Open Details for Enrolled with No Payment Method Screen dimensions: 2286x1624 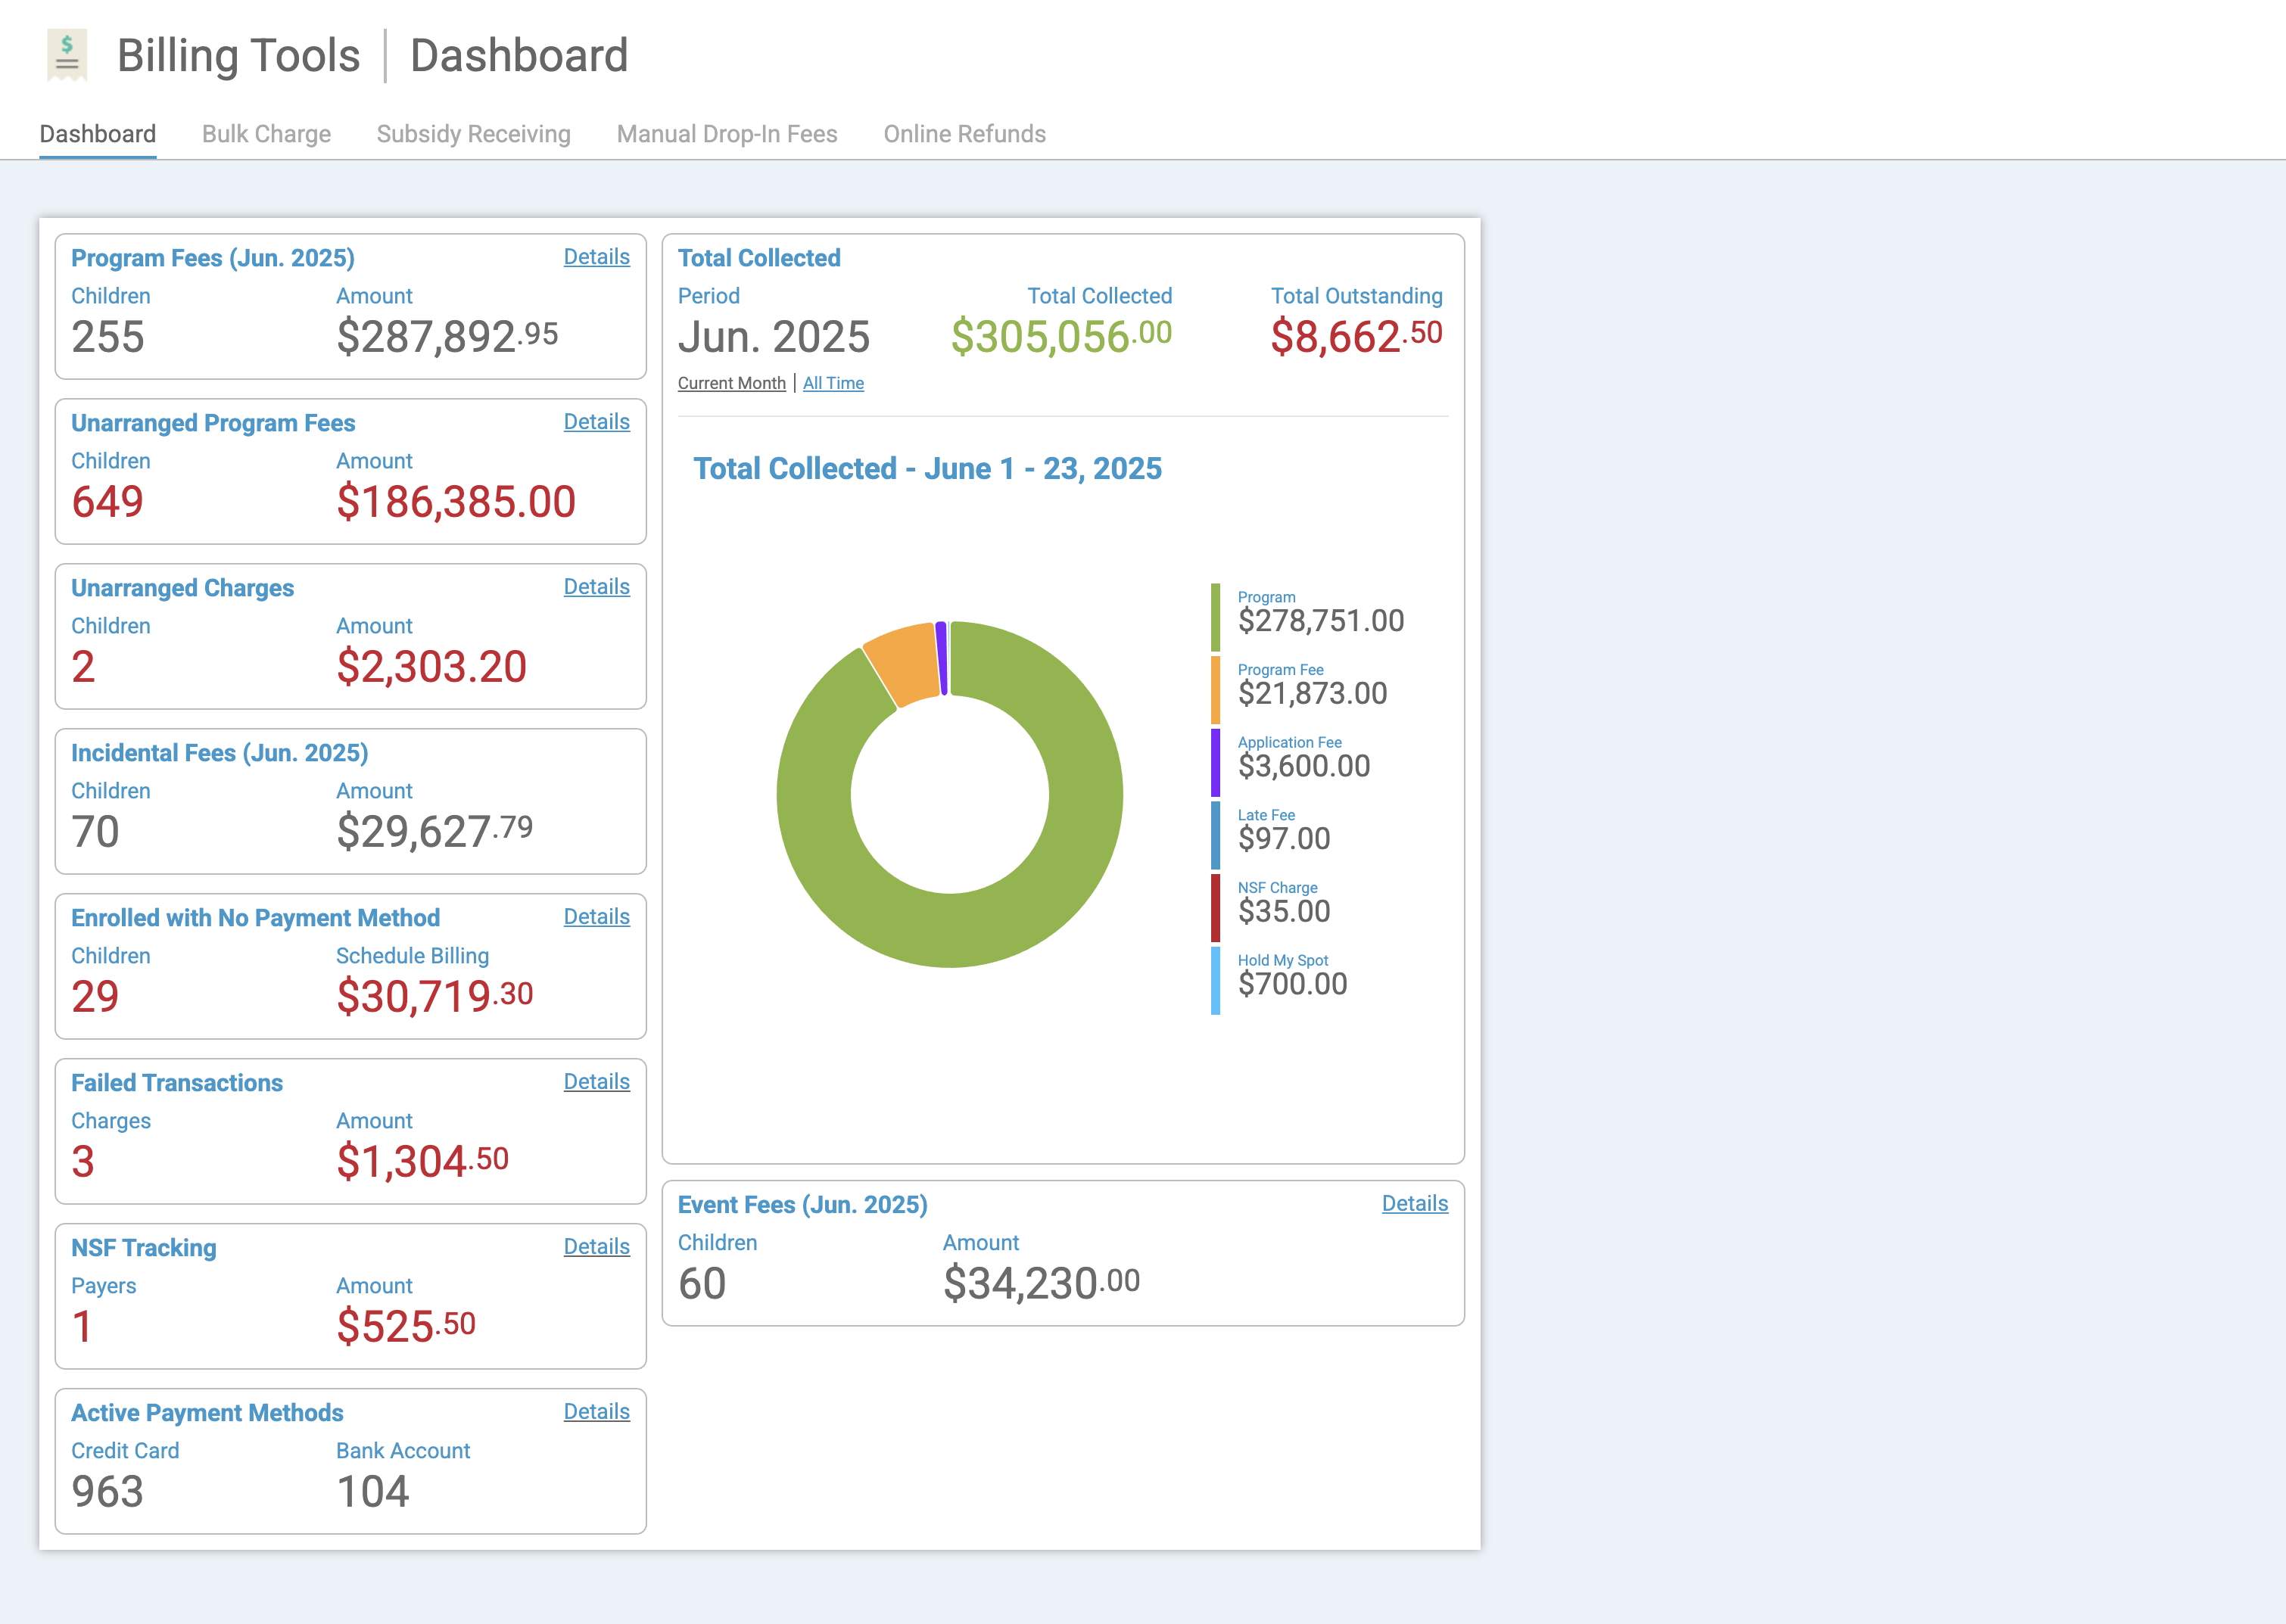click(596, 917)
